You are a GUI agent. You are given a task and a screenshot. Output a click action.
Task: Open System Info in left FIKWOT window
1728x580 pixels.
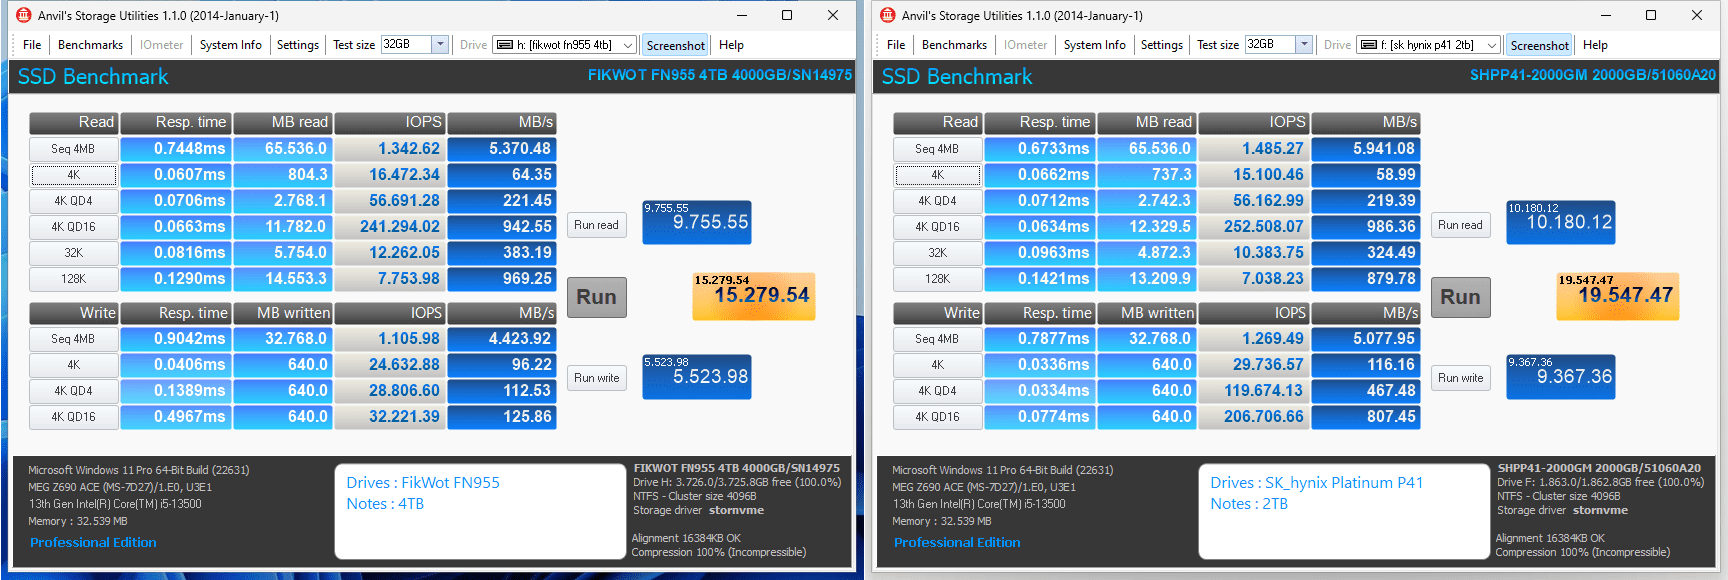point(230,45)
